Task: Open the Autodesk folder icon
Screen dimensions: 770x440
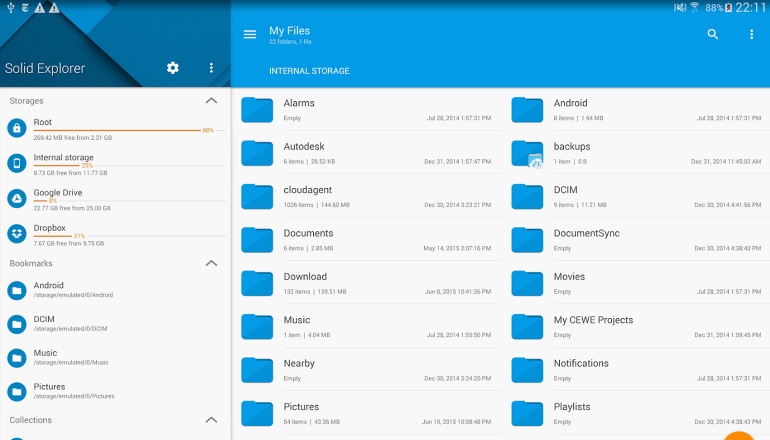Action: pyautogui.click(x=257, y=153)
